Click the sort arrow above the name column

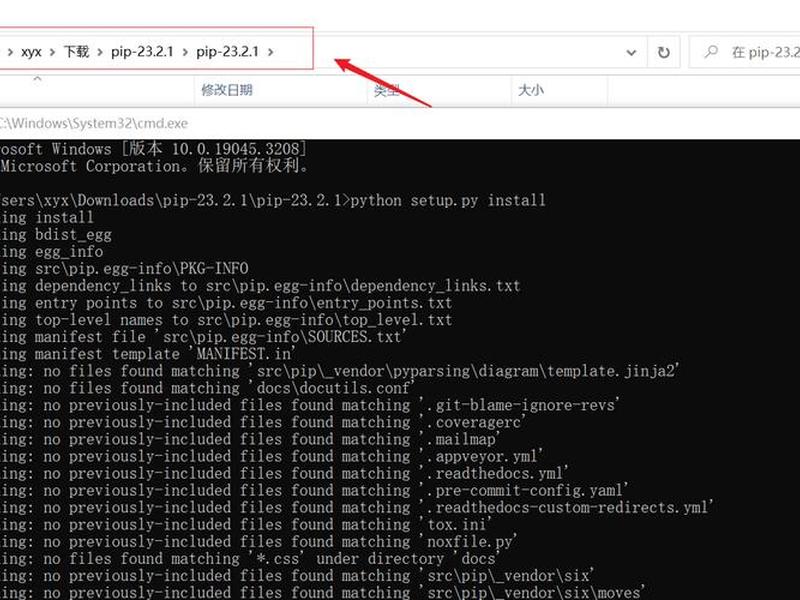pyautogui.click(x=37, y=79)
